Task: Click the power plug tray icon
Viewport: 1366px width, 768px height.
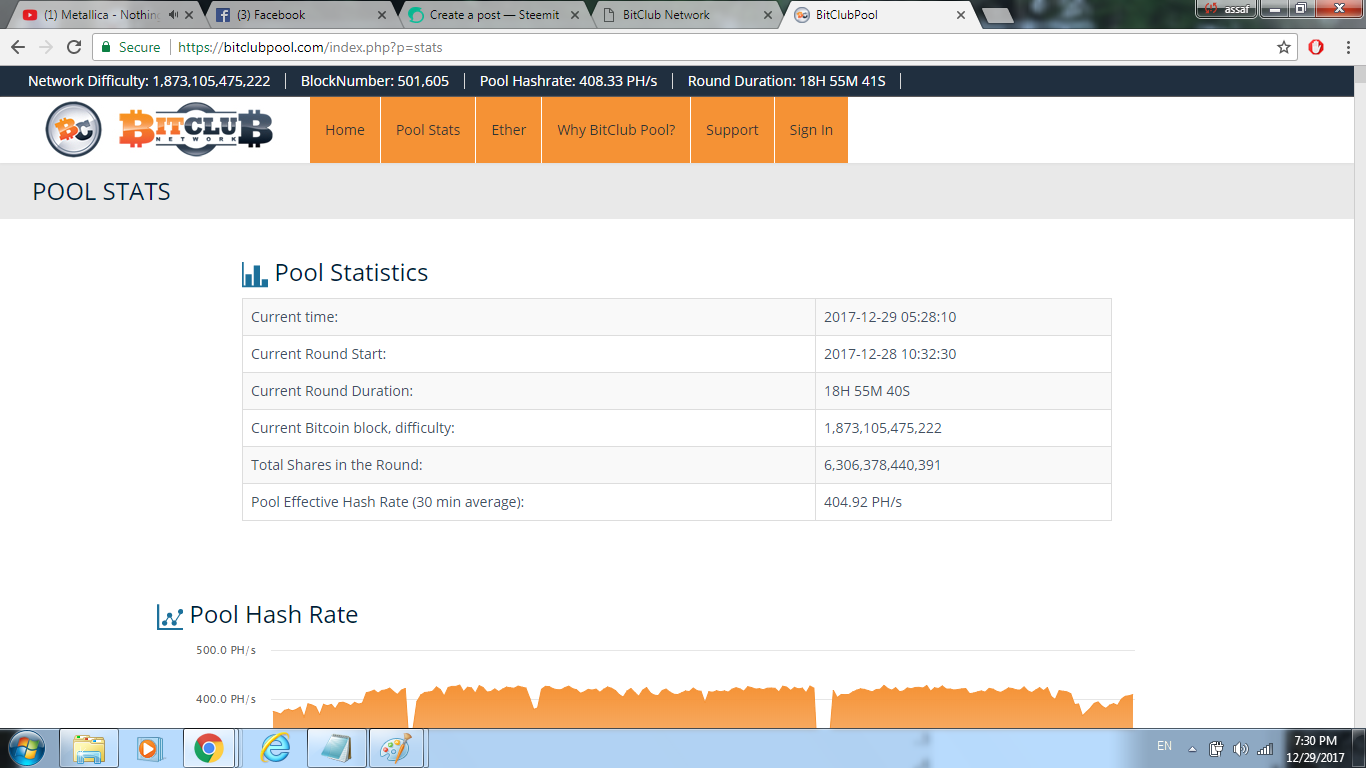Action: (1217, 748)
